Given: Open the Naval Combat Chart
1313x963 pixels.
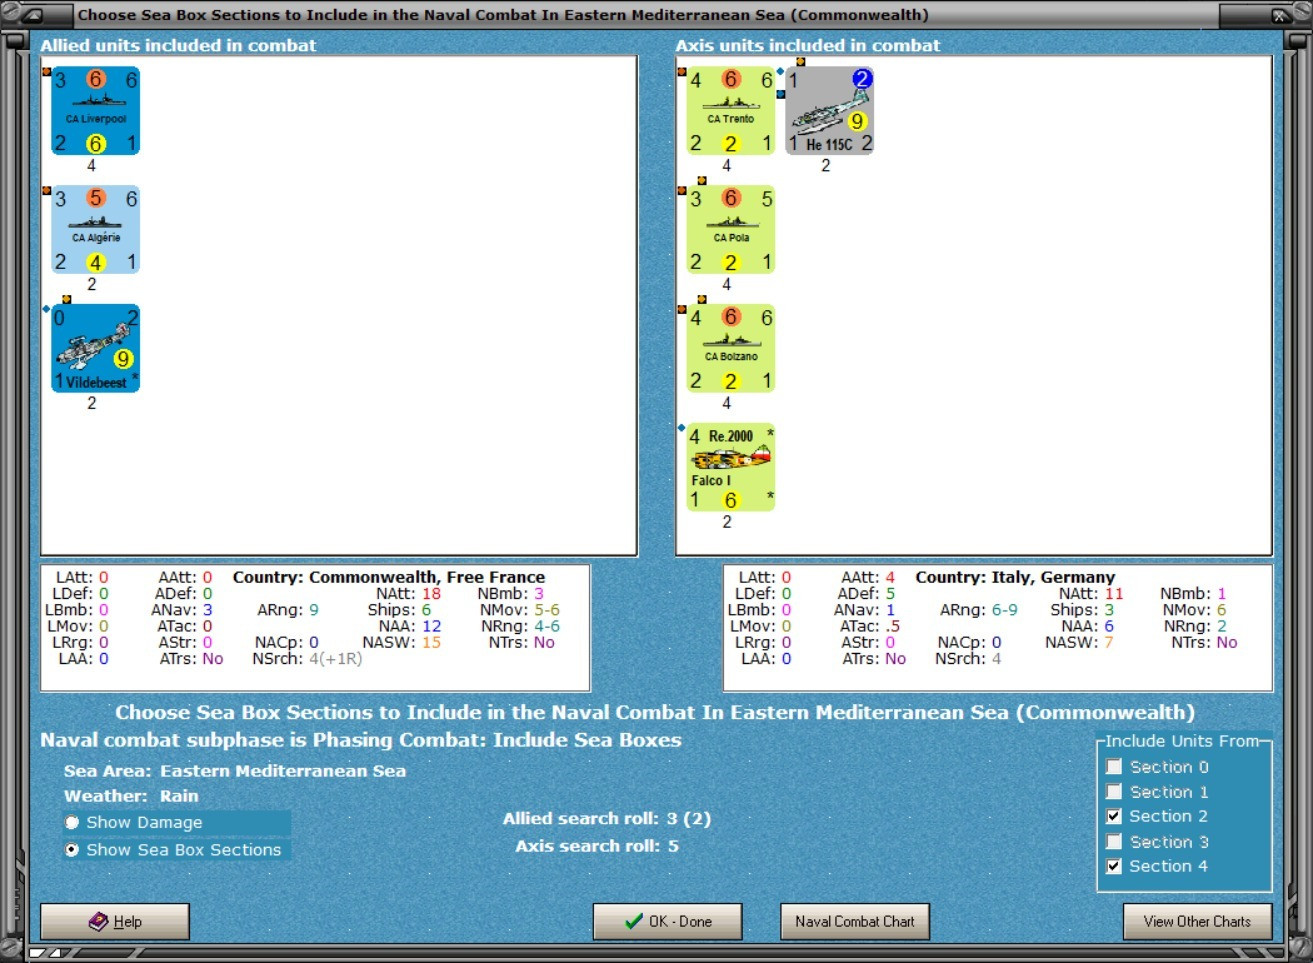Looking at the screenshot, I should [x=855, y=921].
